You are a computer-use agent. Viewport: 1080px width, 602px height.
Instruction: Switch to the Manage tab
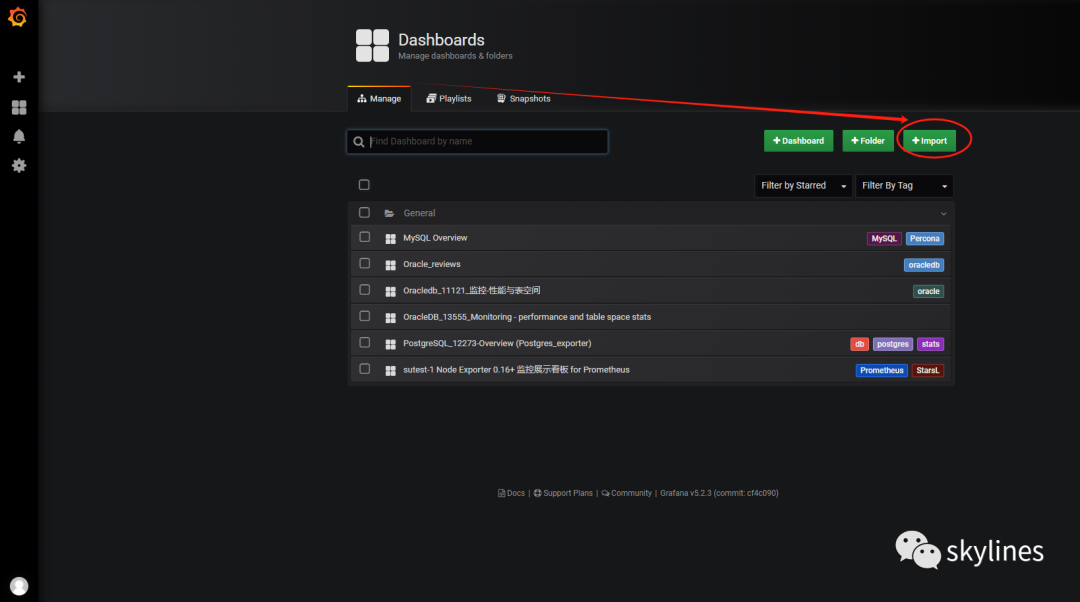click(x=379, y=98)
